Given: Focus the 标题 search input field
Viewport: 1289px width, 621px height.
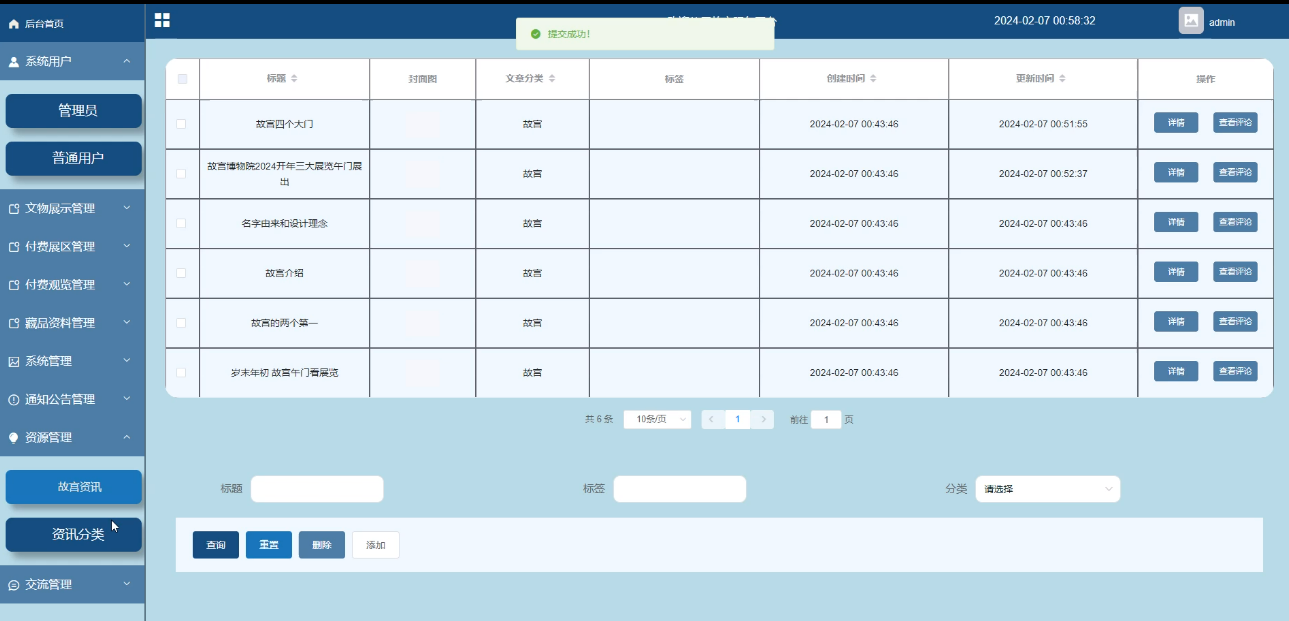Looking at the screenshot, I should [317, 489].
